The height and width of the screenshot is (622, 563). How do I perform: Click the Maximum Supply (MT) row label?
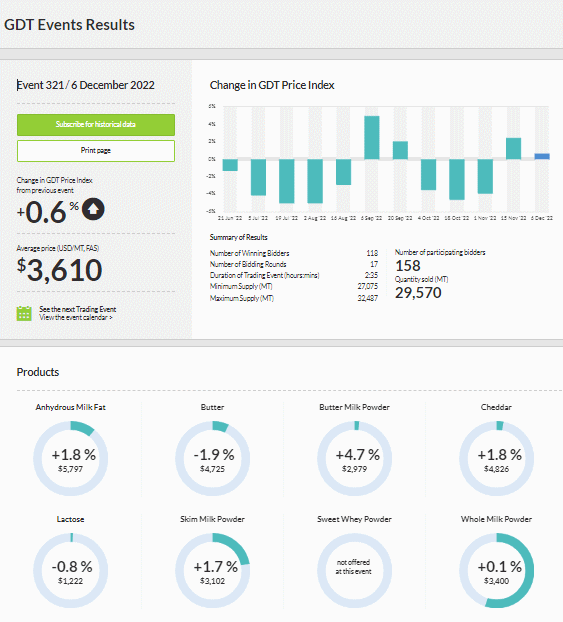[242, 298]
